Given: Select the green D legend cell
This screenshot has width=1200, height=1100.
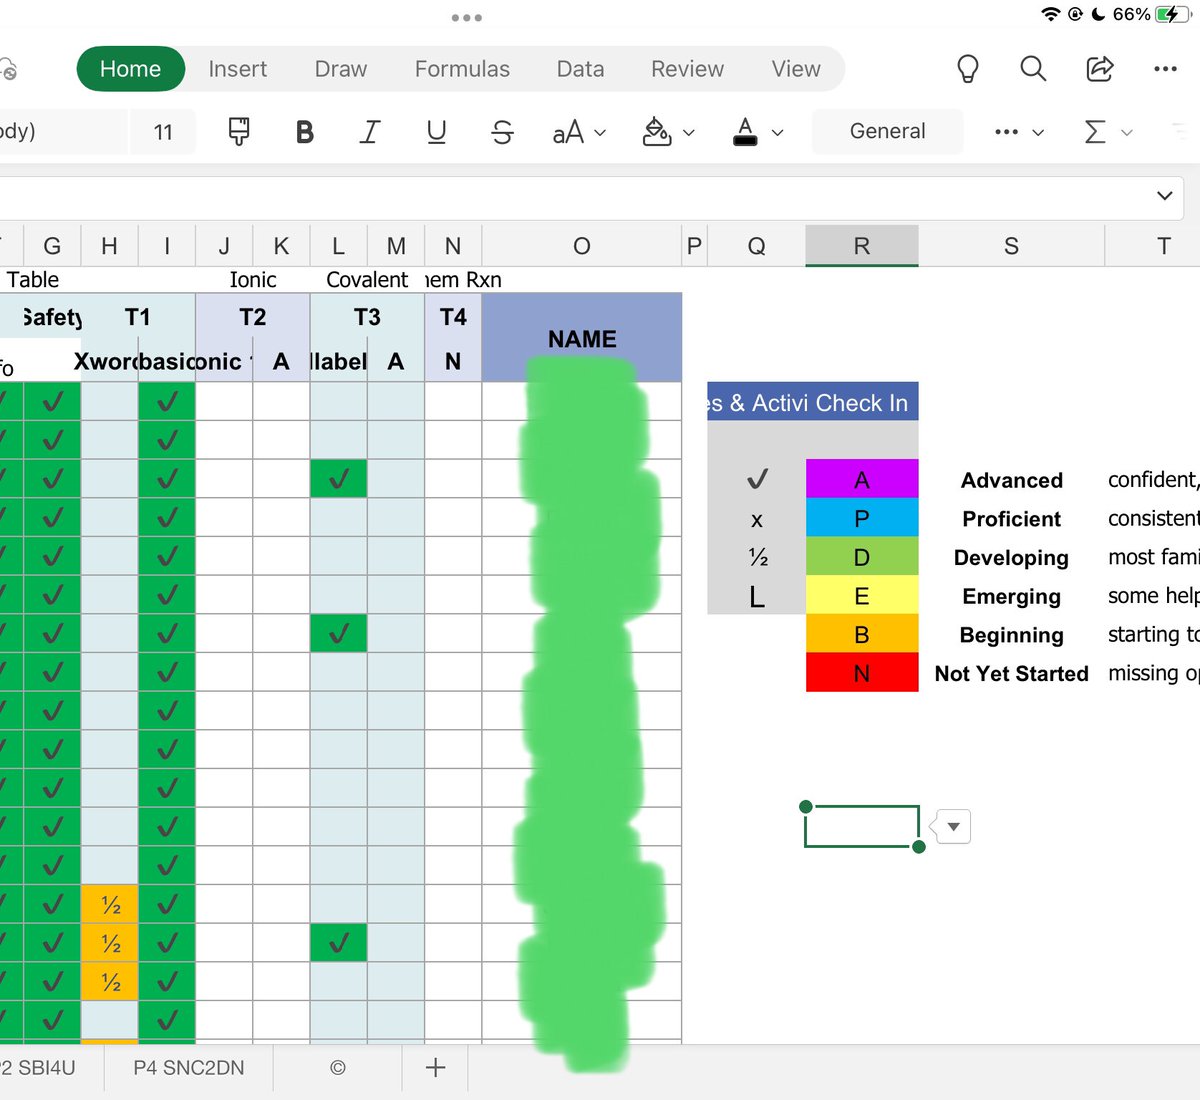Looking at the screenshot, I should point(862,557).
